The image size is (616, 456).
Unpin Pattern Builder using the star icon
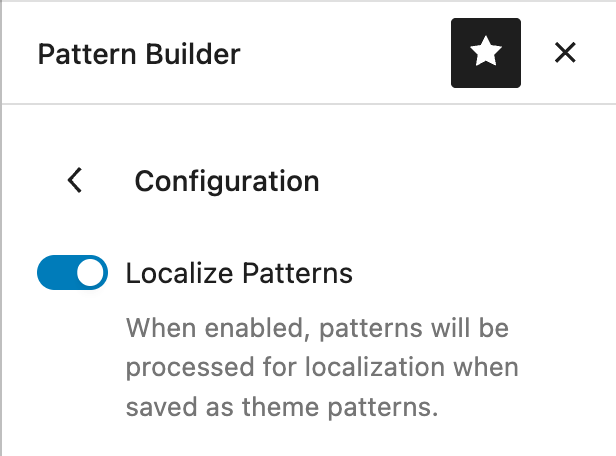486,53
